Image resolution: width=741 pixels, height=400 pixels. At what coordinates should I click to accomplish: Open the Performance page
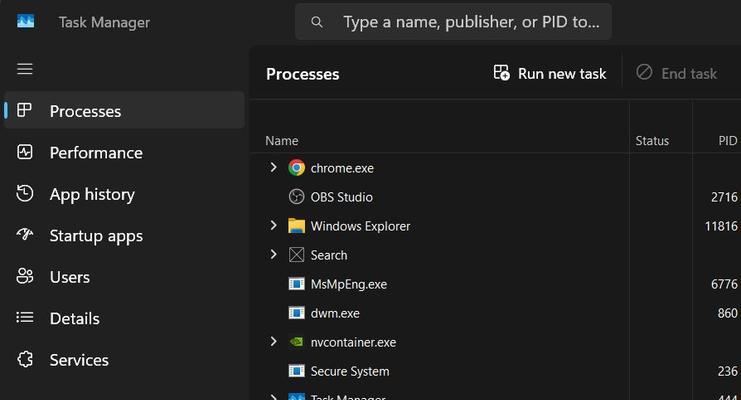click(x=124, y=152)
